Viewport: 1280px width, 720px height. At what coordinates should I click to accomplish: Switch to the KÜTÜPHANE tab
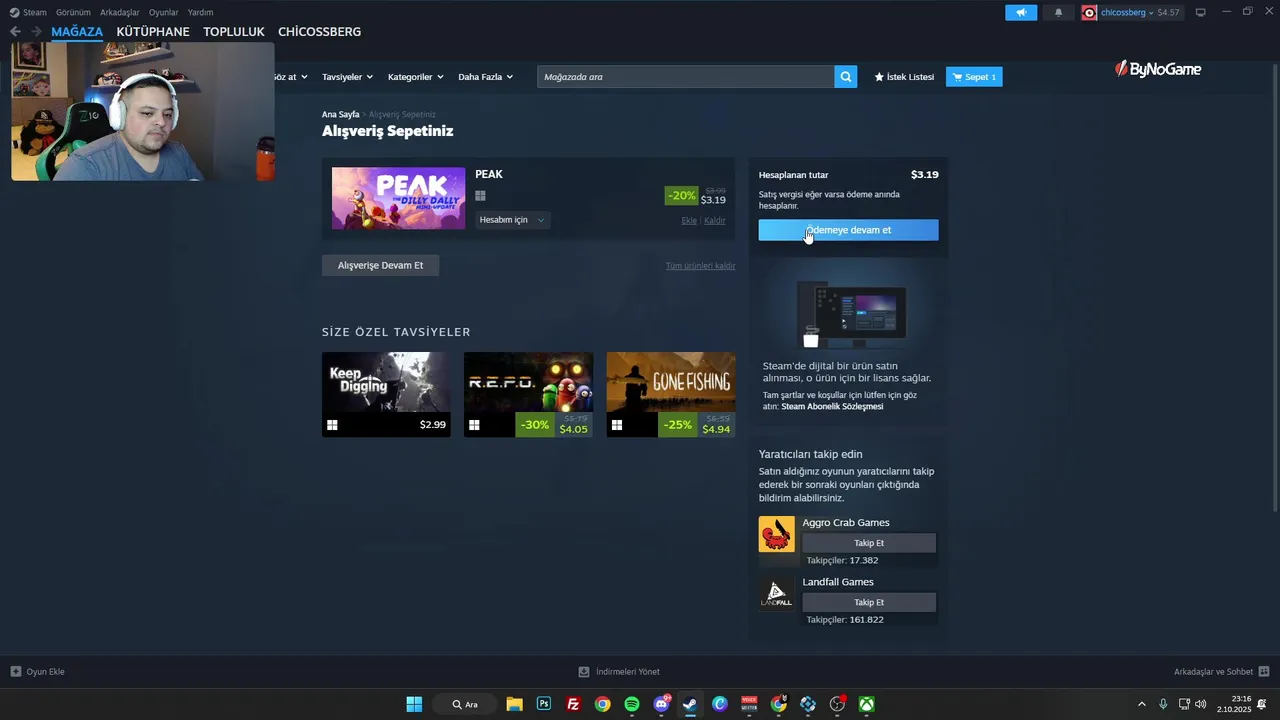click(x=153, y=32)
